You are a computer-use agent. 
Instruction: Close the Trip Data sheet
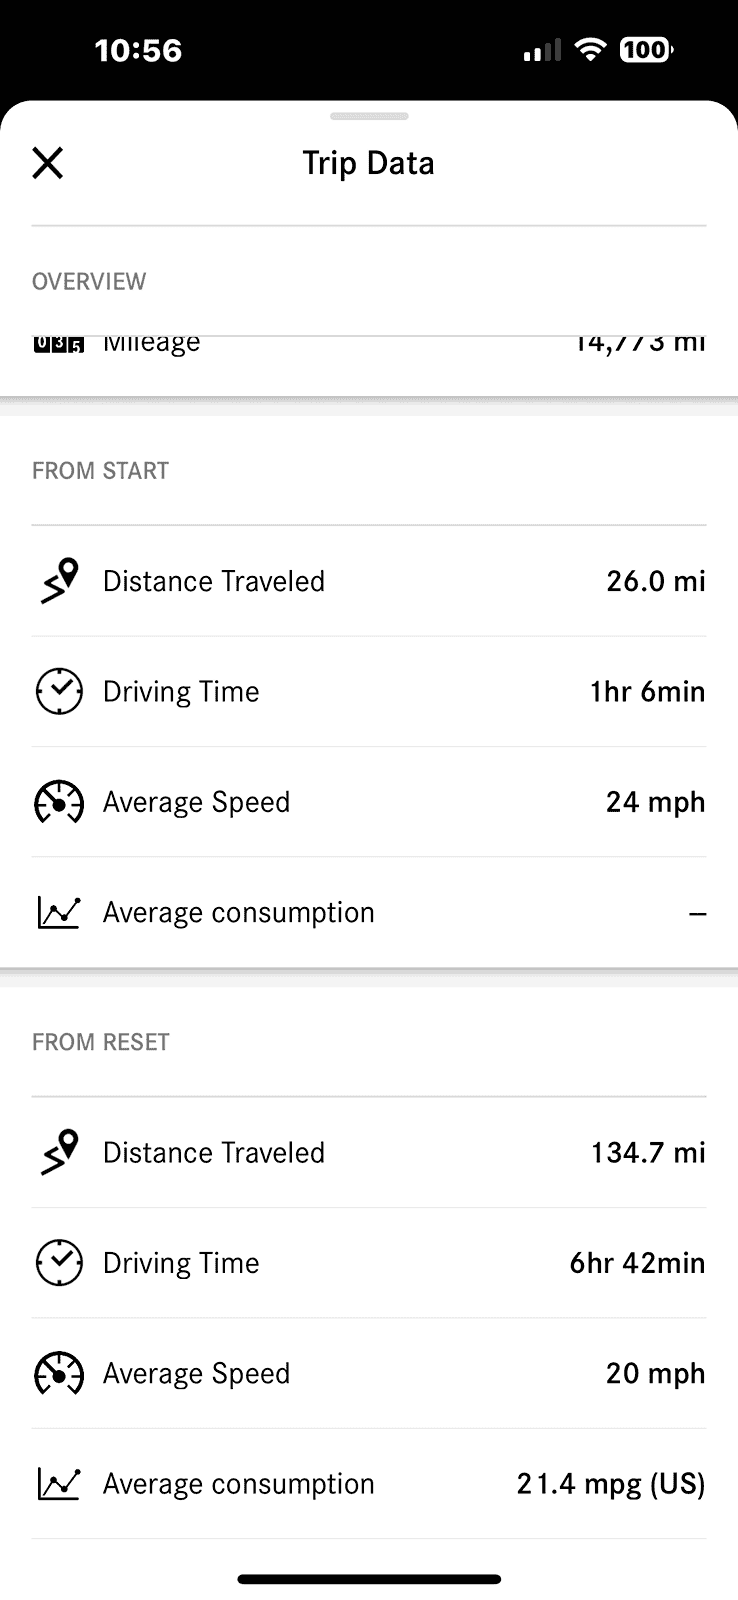click(x=48, y=163)
